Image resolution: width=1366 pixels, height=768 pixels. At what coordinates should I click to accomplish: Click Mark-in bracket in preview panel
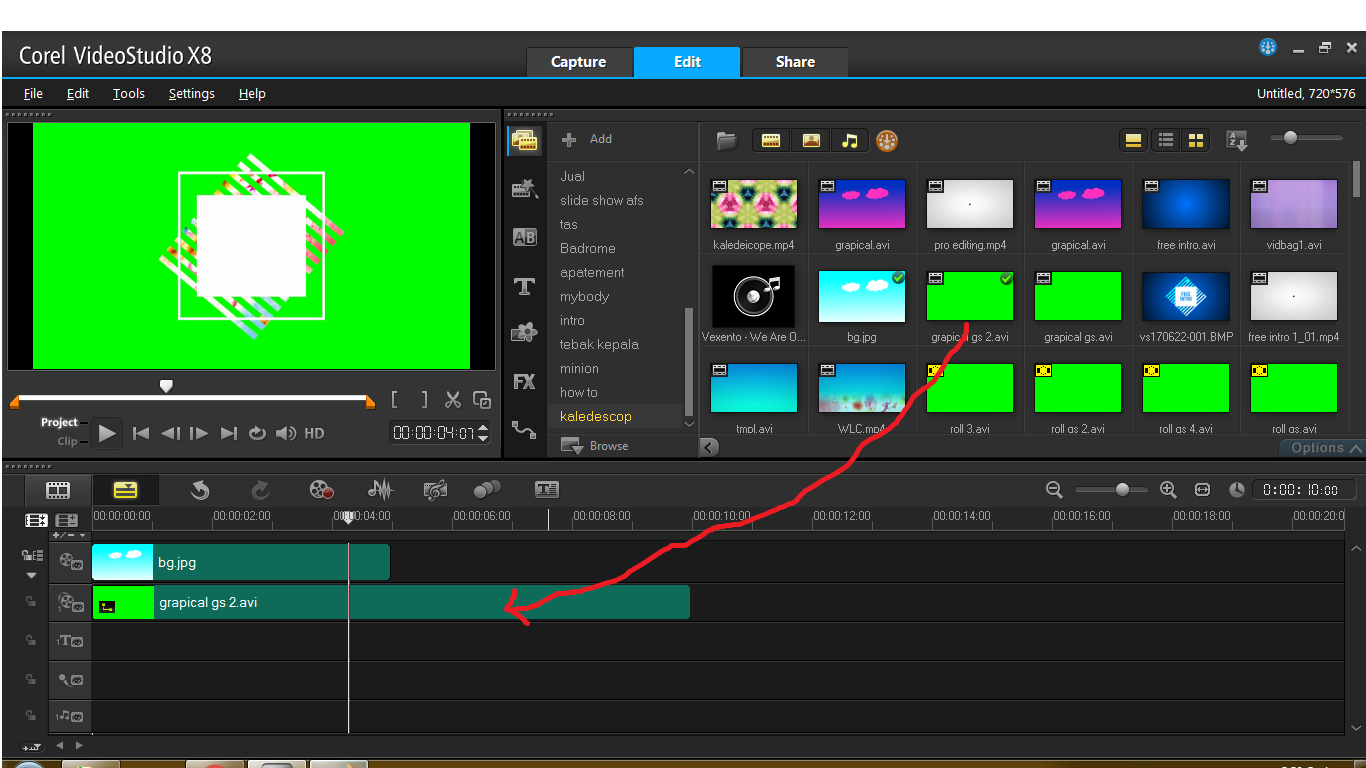pyautogui.click(x=395, y=400)
